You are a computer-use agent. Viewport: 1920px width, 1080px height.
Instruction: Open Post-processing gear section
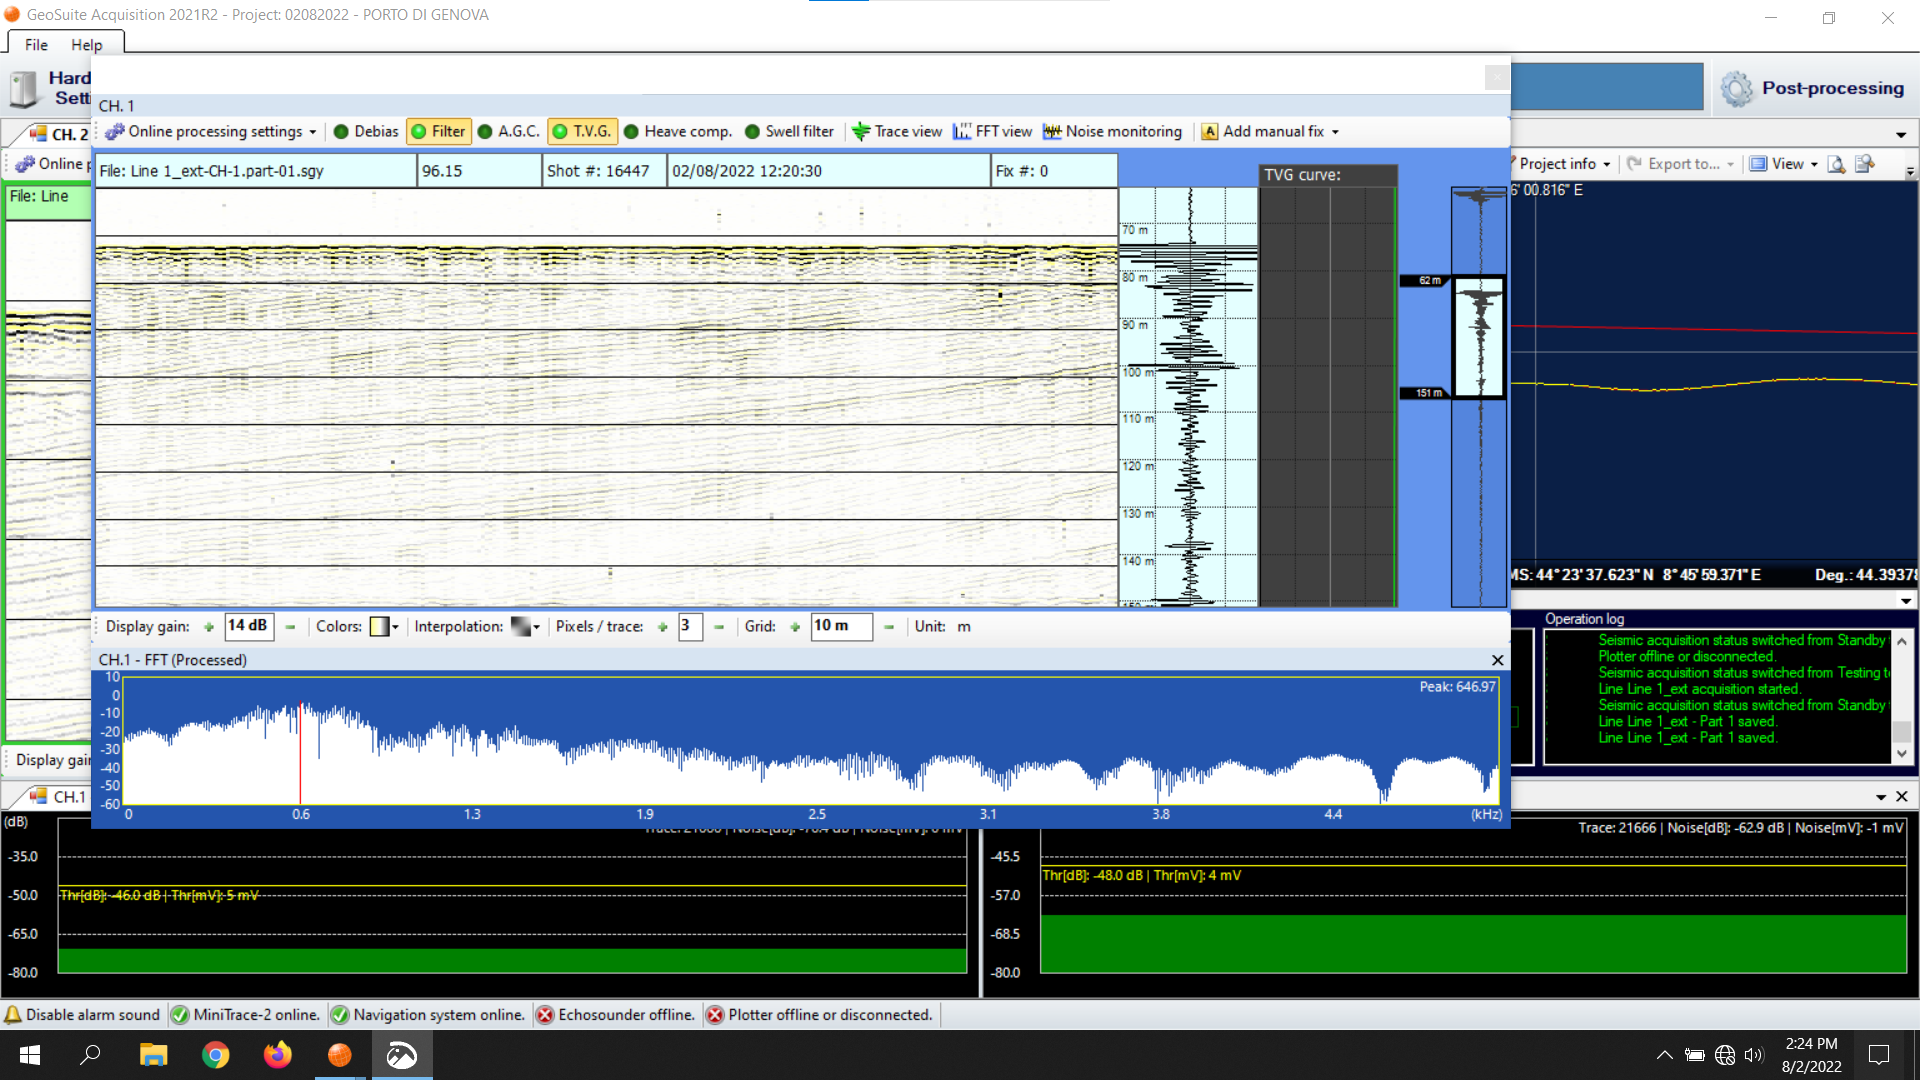1737,89
